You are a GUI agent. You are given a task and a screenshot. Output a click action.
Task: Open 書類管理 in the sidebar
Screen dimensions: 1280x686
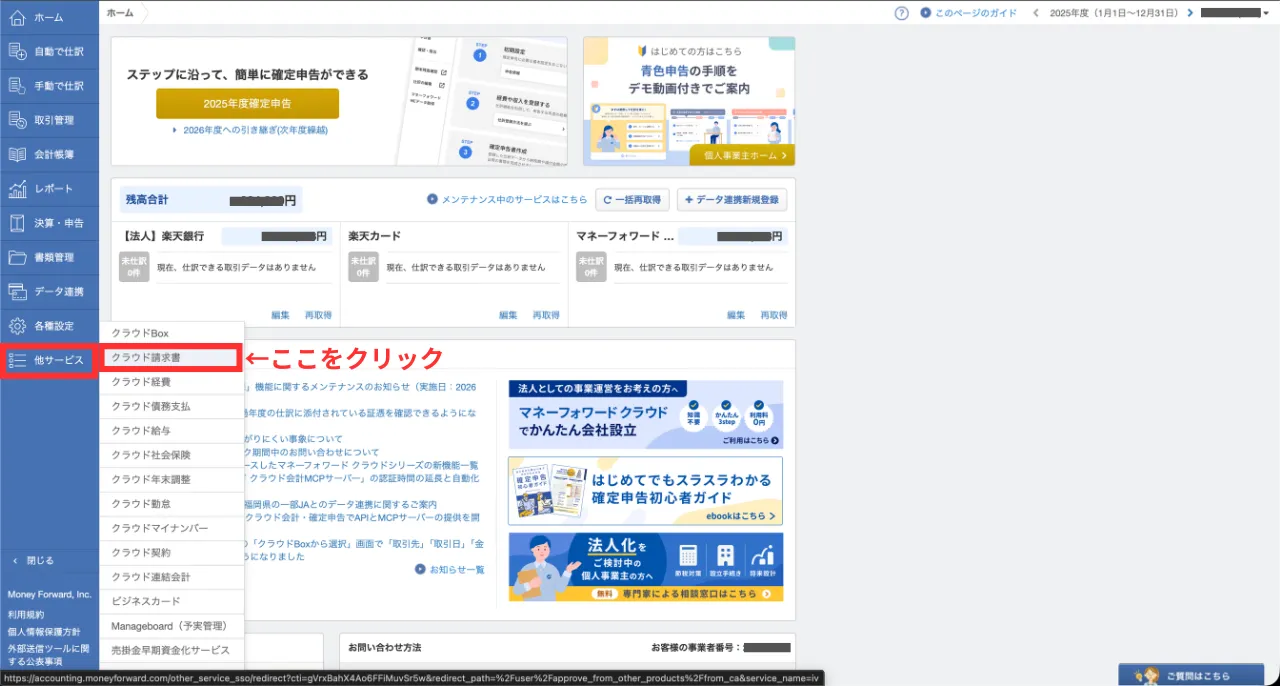coord(49,257)
